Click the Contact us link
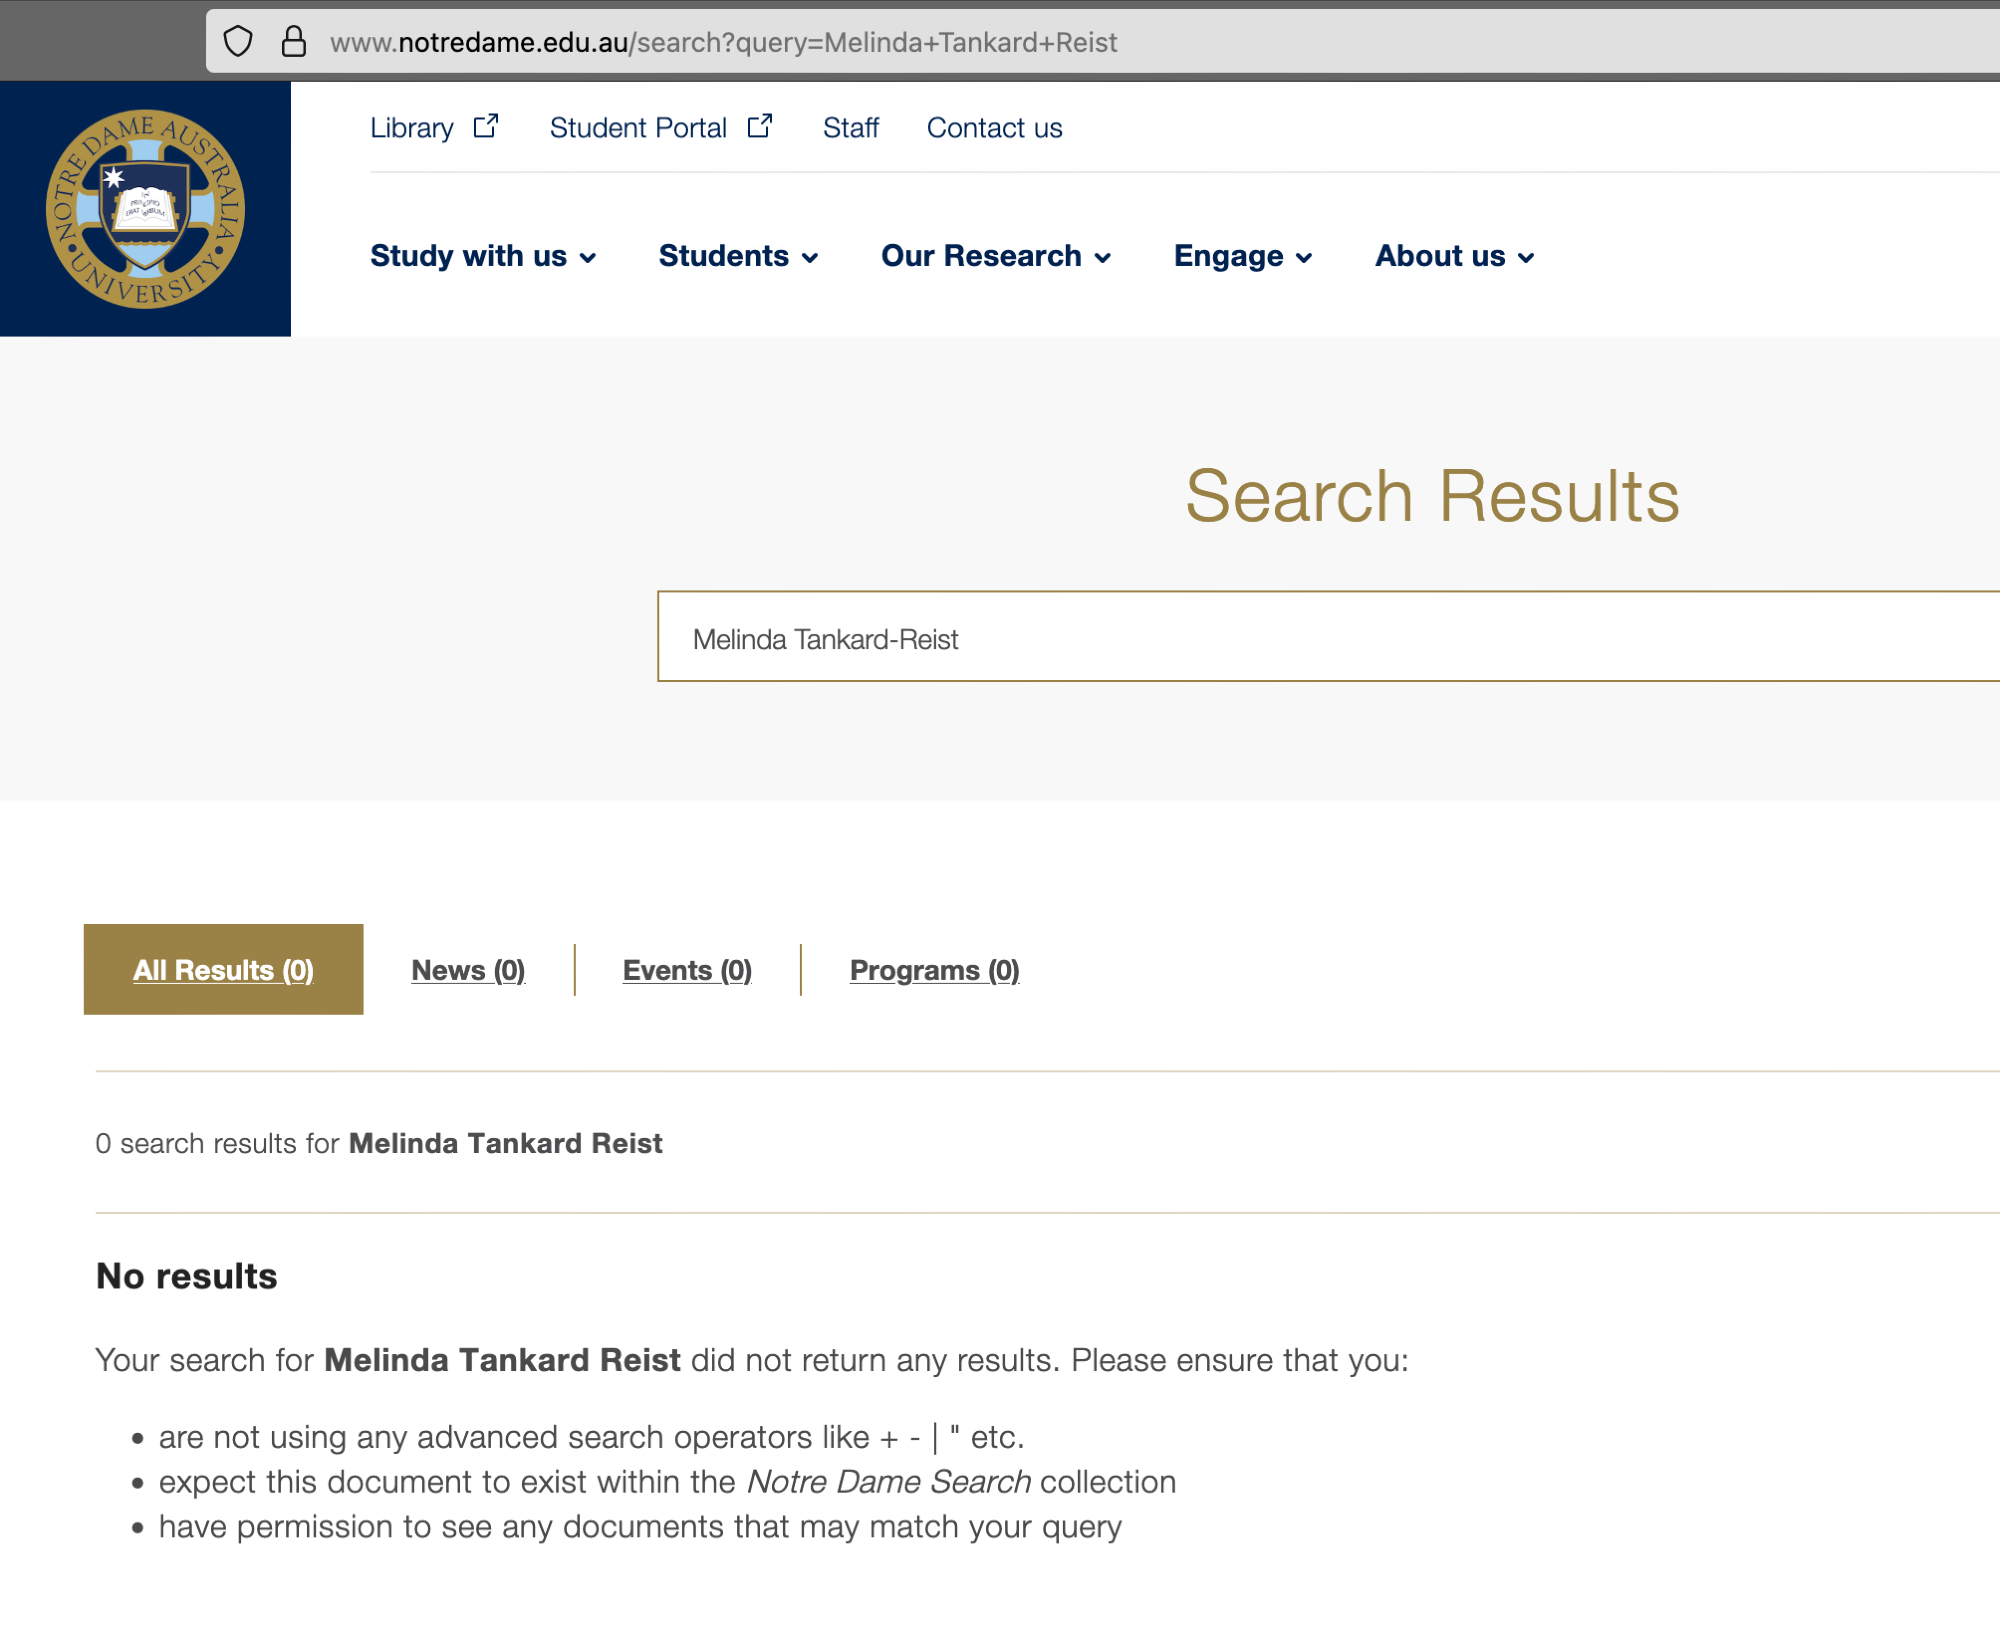The image size is (2000, 1631). pyautogui.click(x=994, y=128)
